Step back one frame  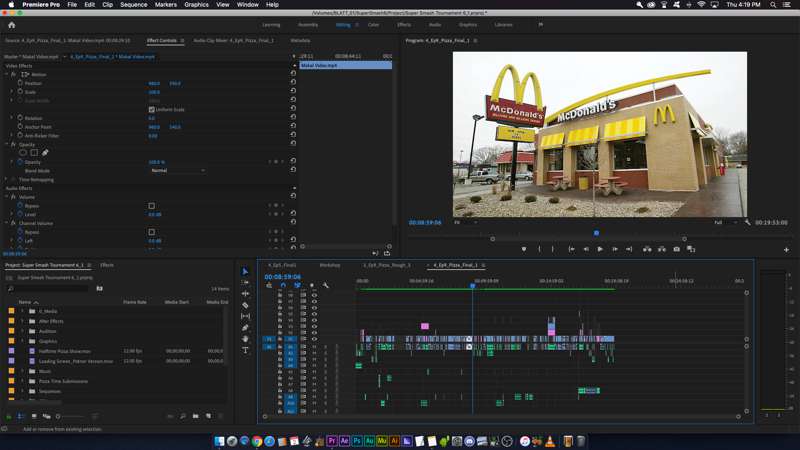click(586, 249)
